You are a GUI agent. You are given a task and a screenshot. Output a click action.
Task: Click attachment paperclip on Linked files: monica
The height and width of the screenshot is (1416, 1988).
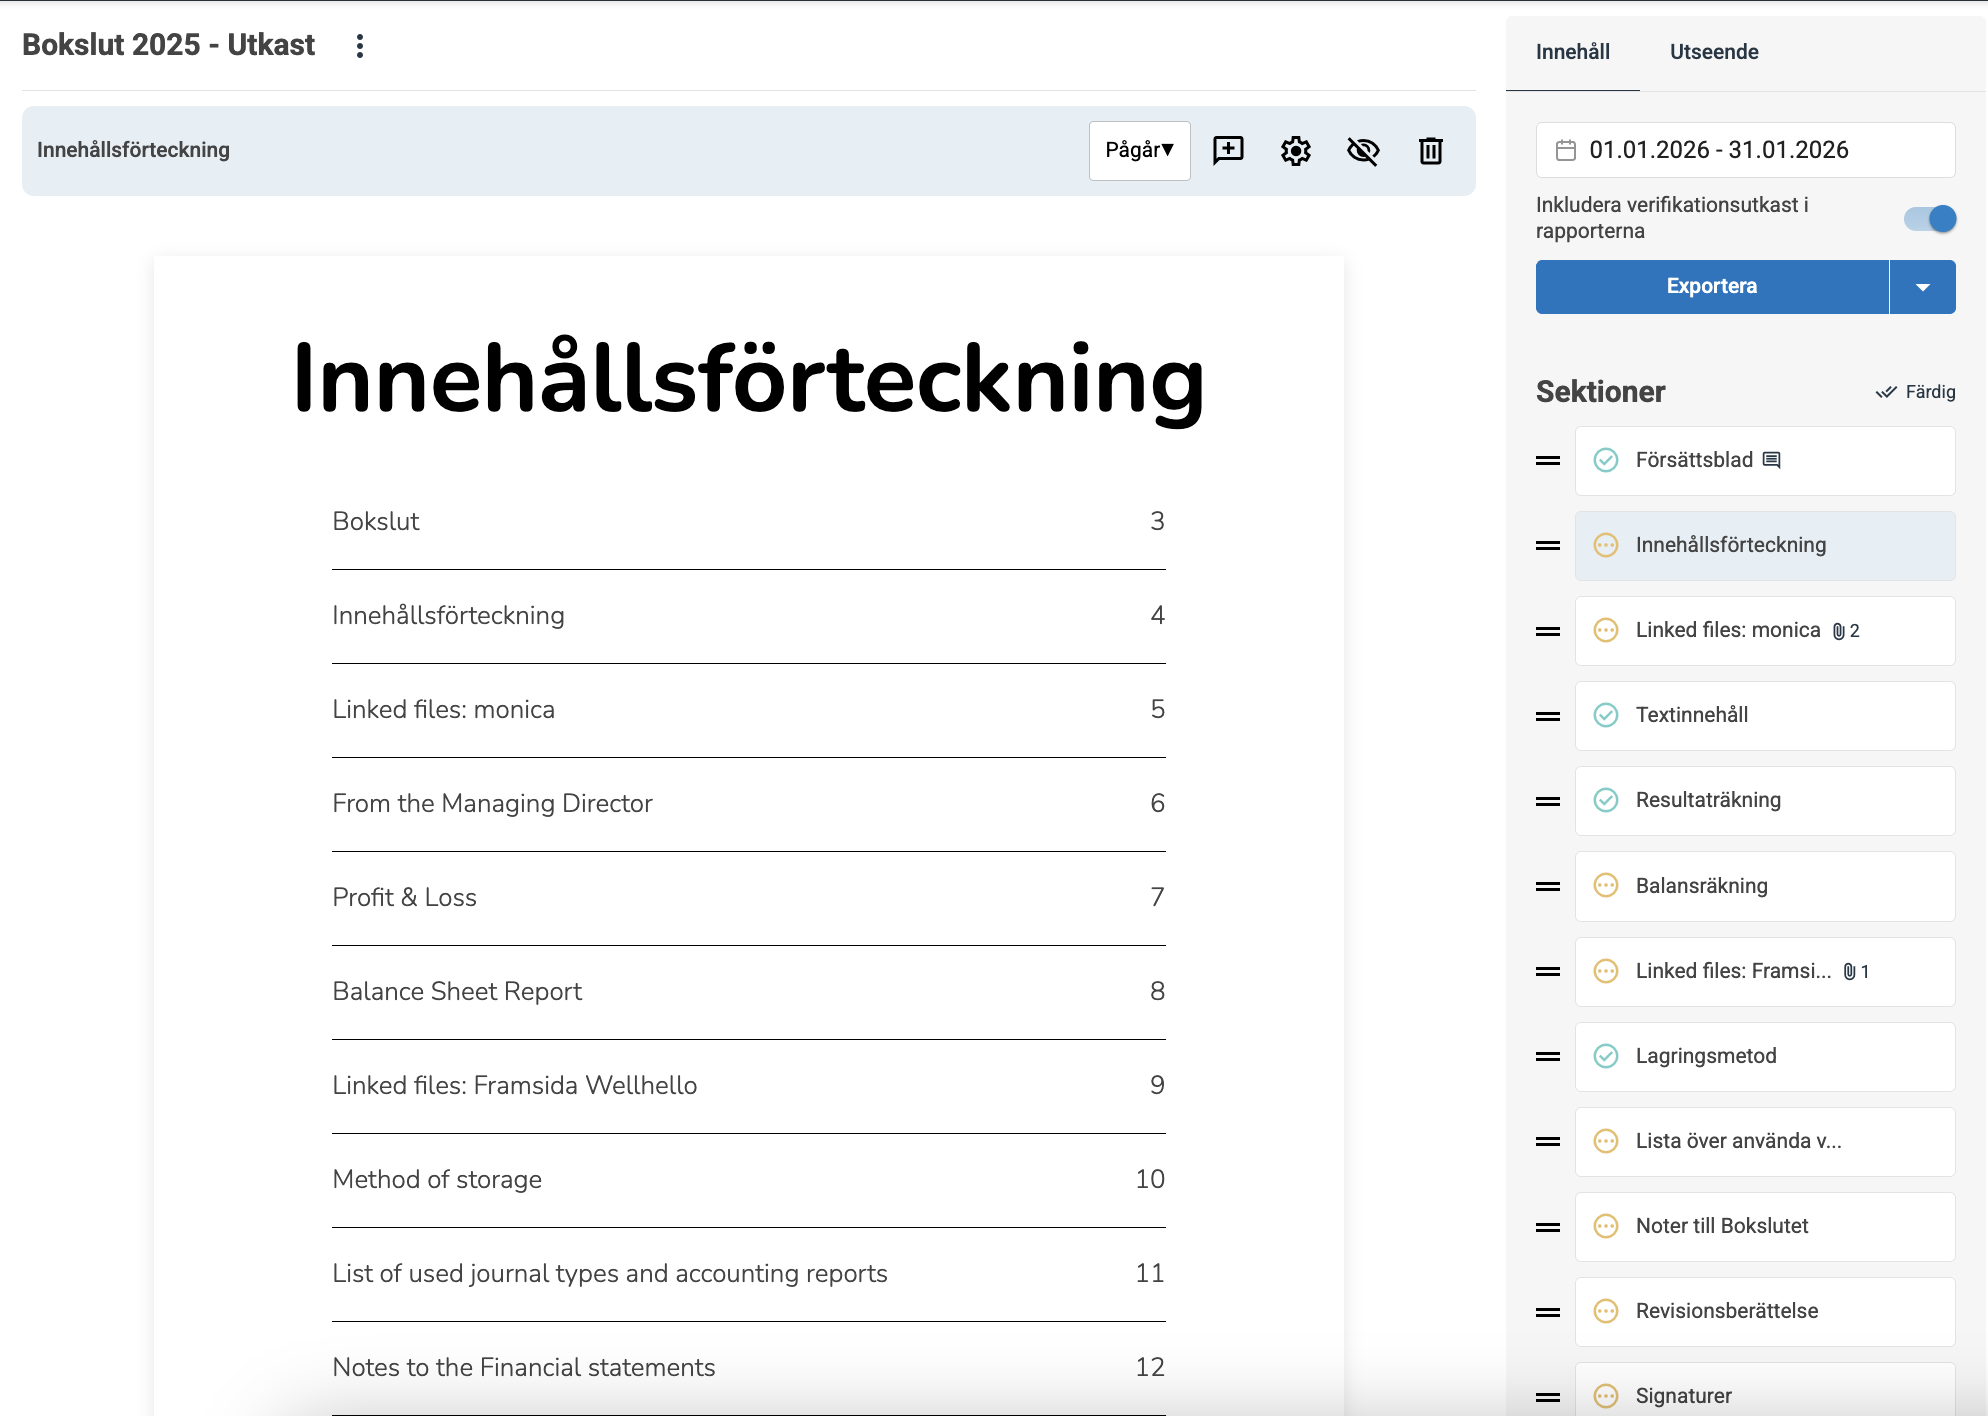(1838, 631)
